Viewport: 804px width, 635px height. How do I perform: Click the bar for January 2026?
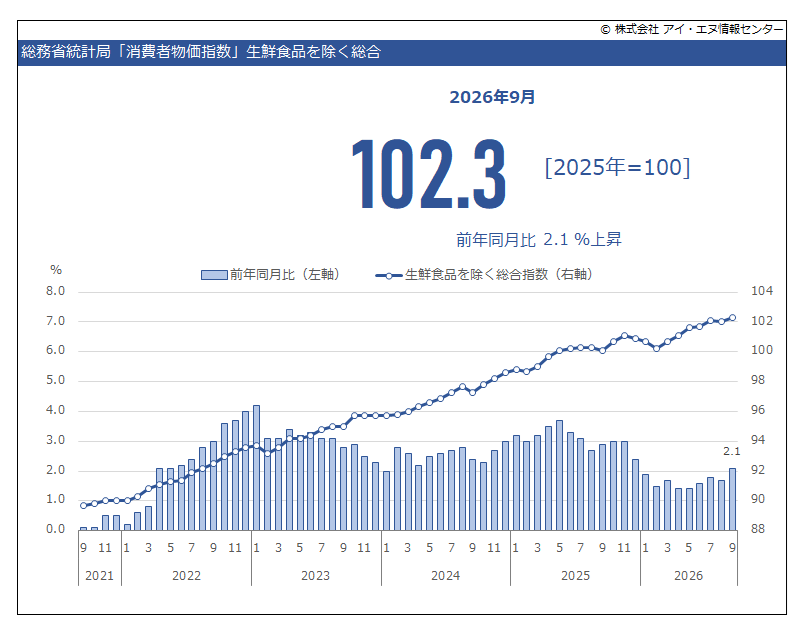(646, 502)
